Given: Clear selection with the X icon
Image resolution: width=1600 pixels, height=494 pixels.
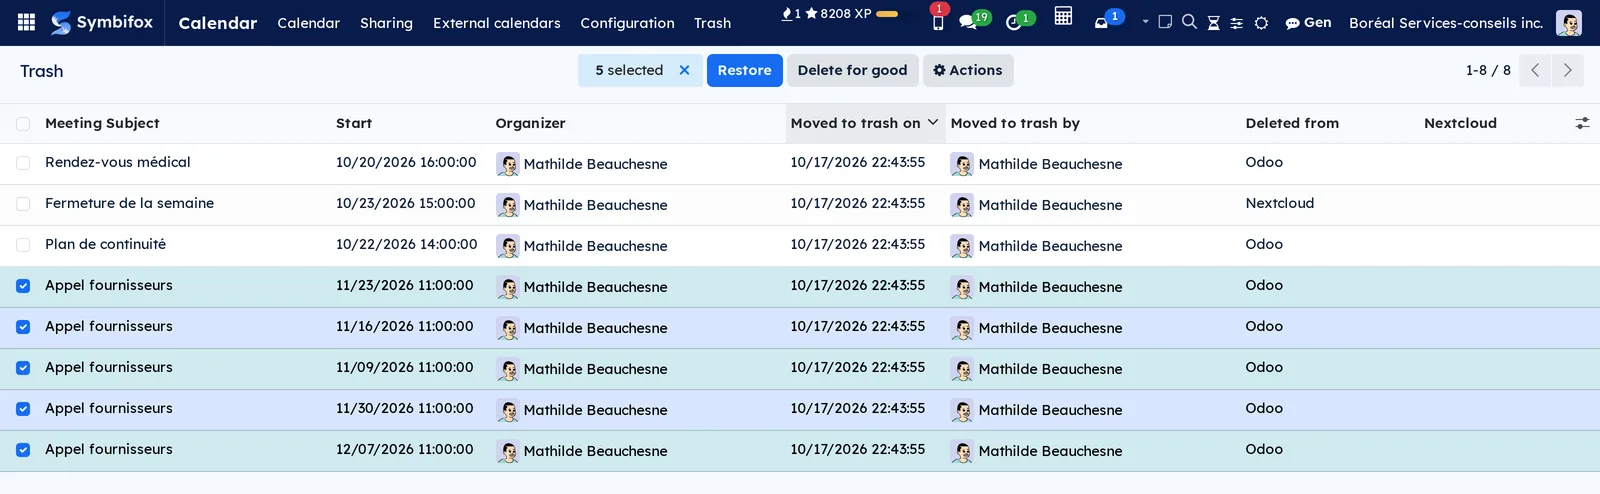Looking at the screenshot, I should [685, 70].
